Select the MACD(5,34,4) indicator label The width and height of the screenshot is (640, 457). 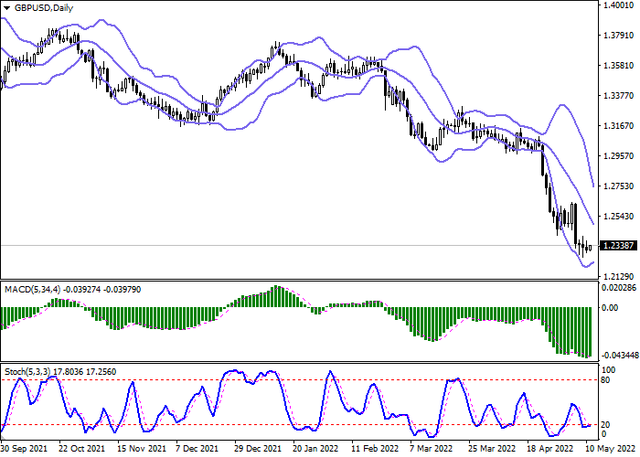pyautogui.click(x=33, y=291)
